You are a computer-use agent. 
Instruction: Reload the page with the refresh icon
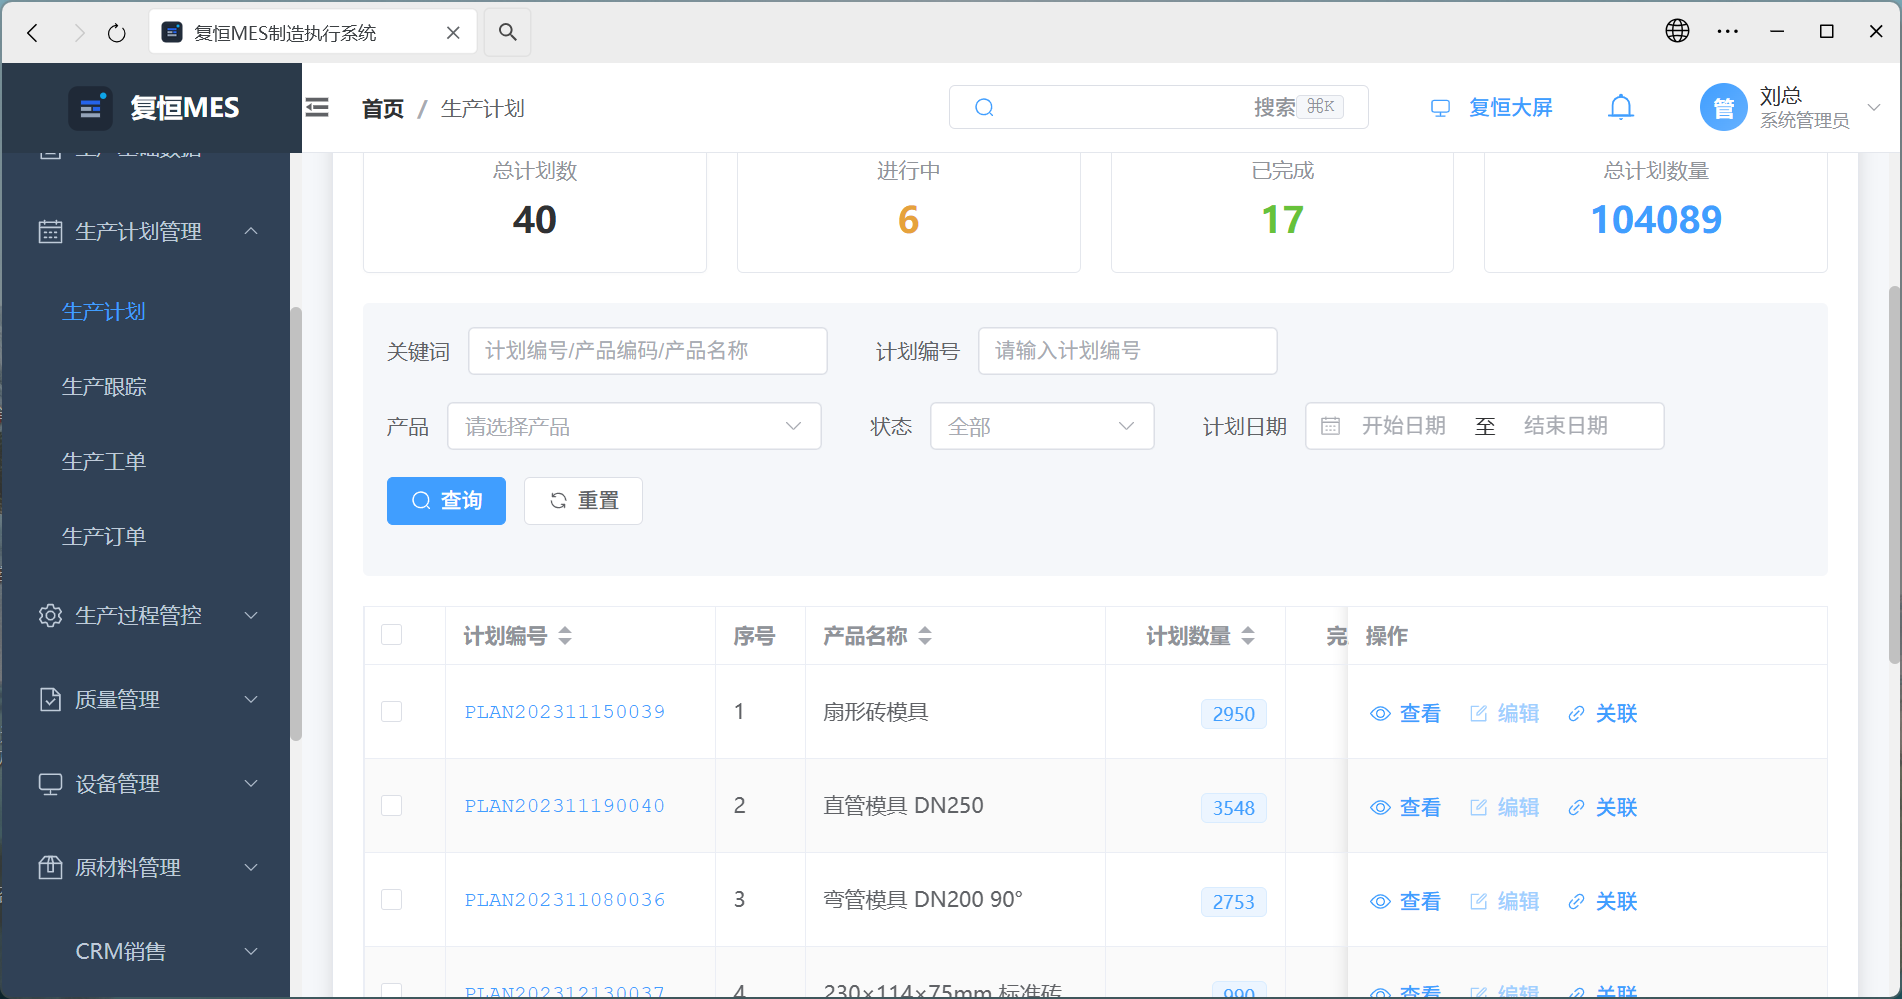117,33
